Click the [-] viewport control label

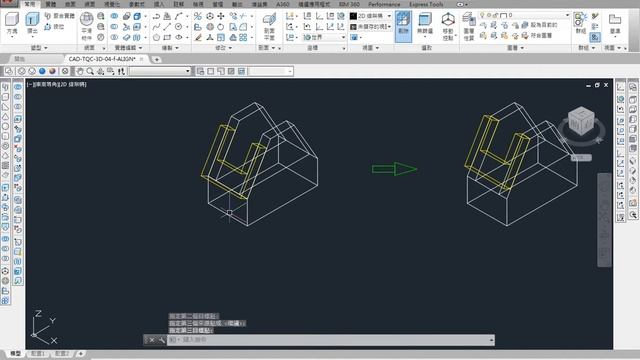29,84
